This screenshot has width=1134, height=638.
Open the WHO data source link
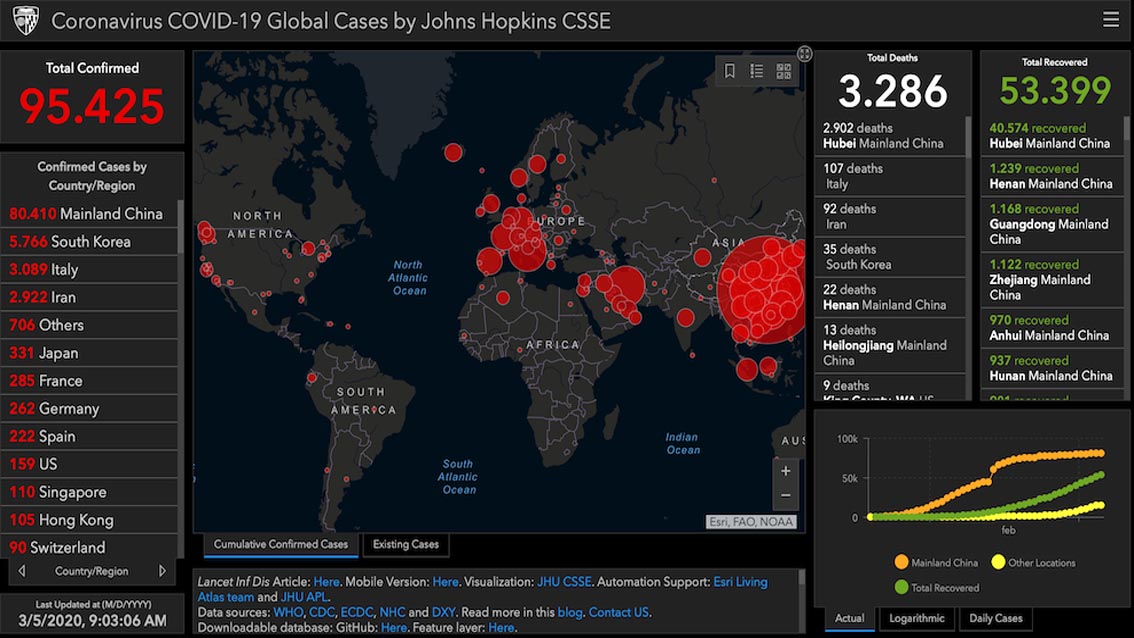pyautogui.click(x=288, y=612)
